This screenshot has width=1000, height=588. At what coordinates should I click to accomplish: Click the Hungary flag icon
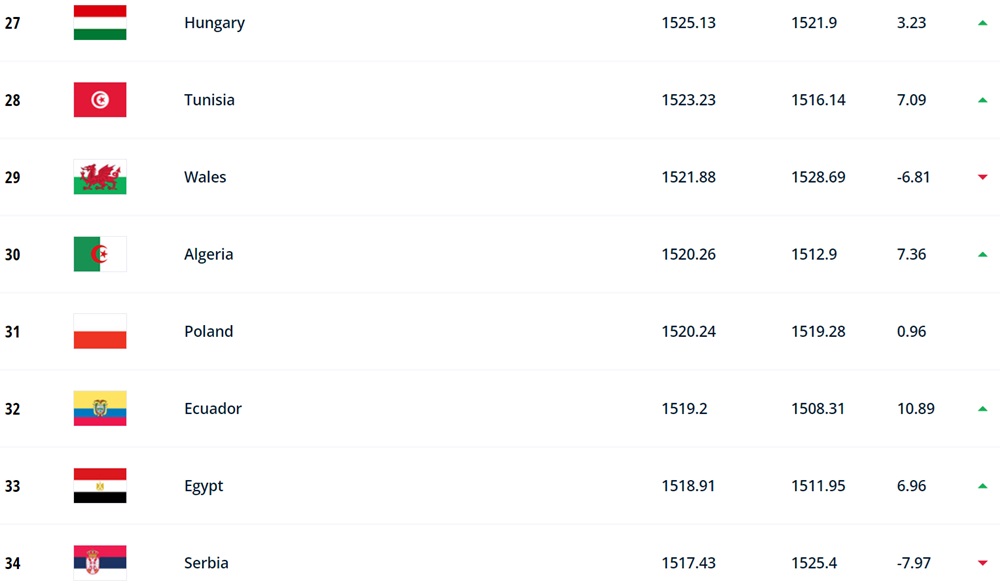tap(99, 22)
